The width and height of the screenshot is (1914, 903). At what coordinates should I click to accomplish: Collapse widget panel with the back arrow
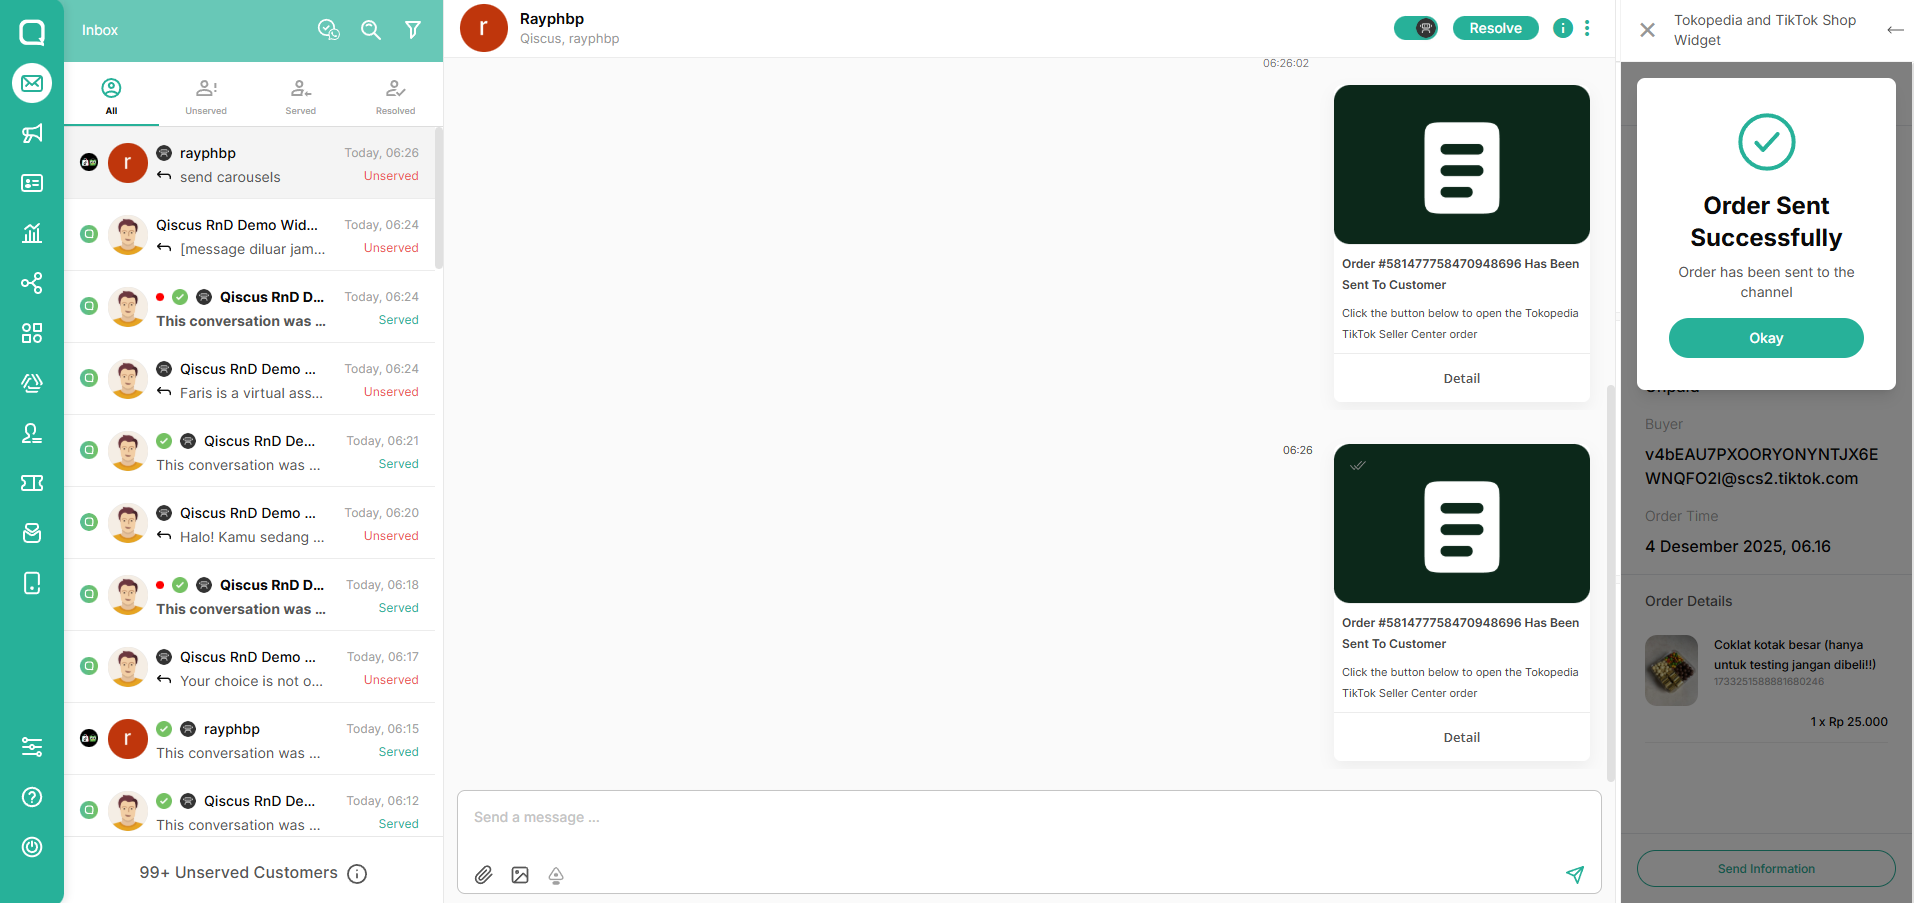1895,30
